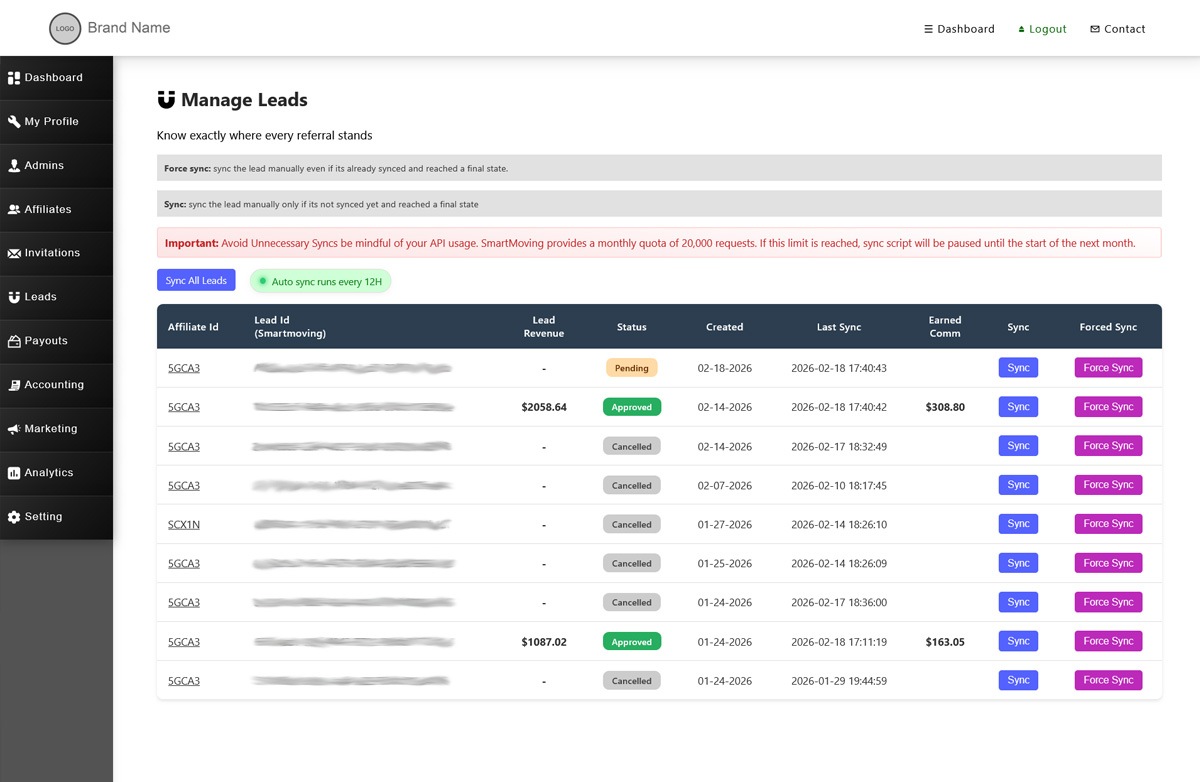Click the Pending status badge
Image resolution: width=1200 pixels, height=782 pixels.
(x=631, y=367)
